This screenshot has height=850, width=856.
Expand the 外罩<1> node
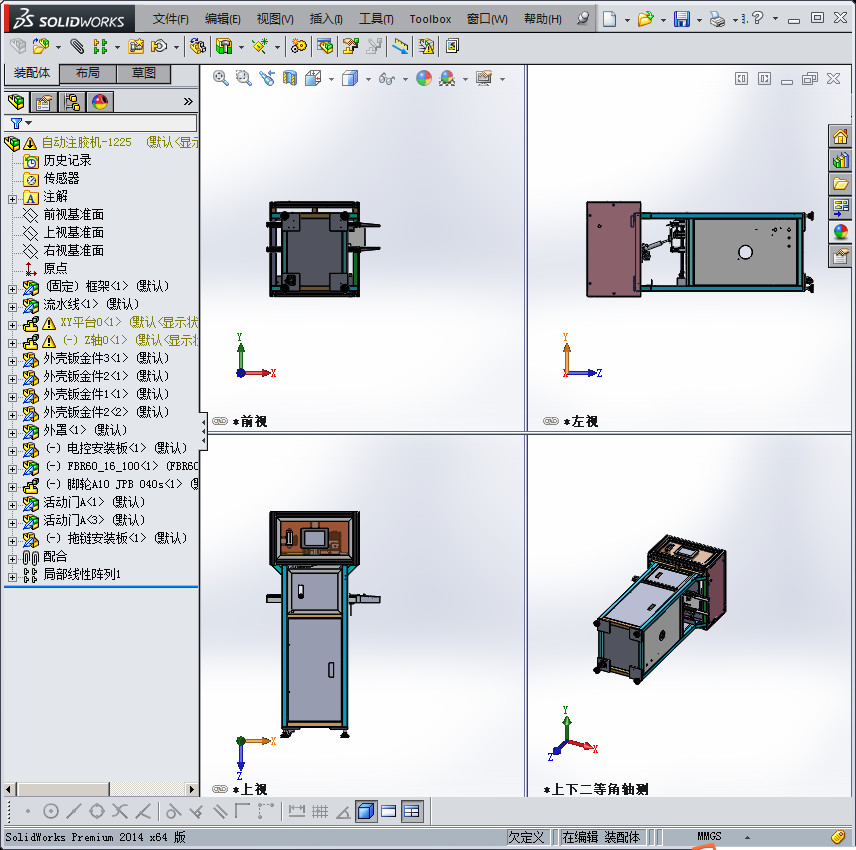coord(12,433)
